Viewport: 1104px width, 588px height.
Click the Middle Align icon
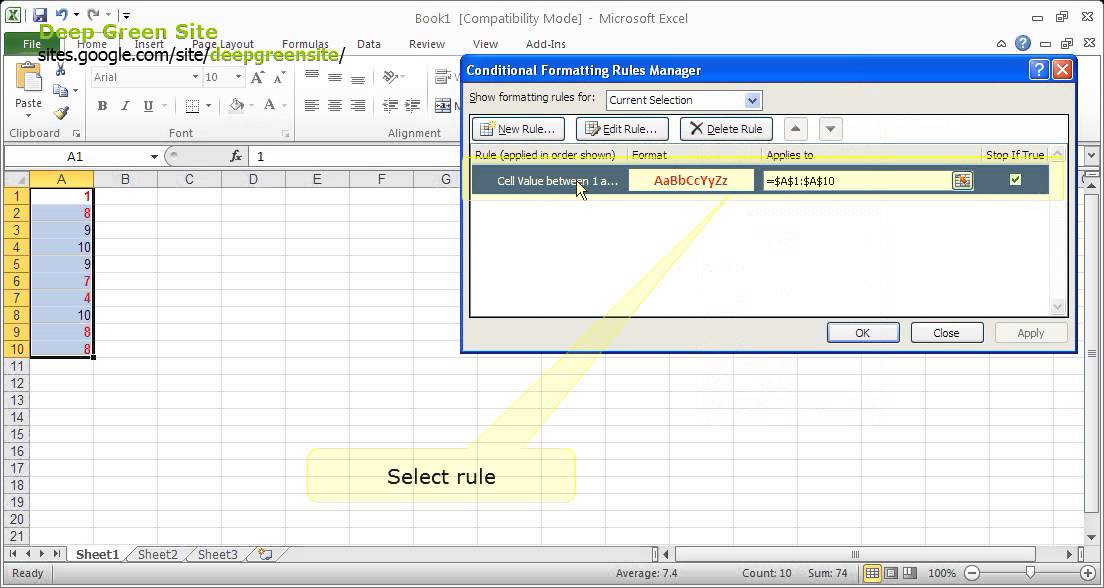[x=335, y=77]
